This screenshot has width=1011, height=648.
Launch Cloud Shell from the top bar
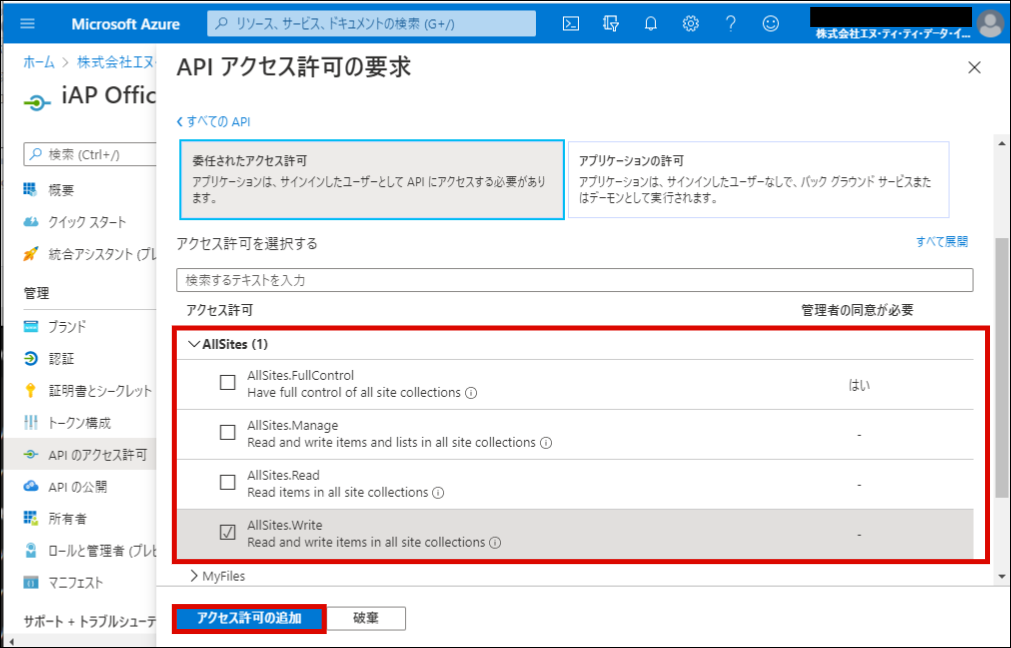(x=571, y=24)
